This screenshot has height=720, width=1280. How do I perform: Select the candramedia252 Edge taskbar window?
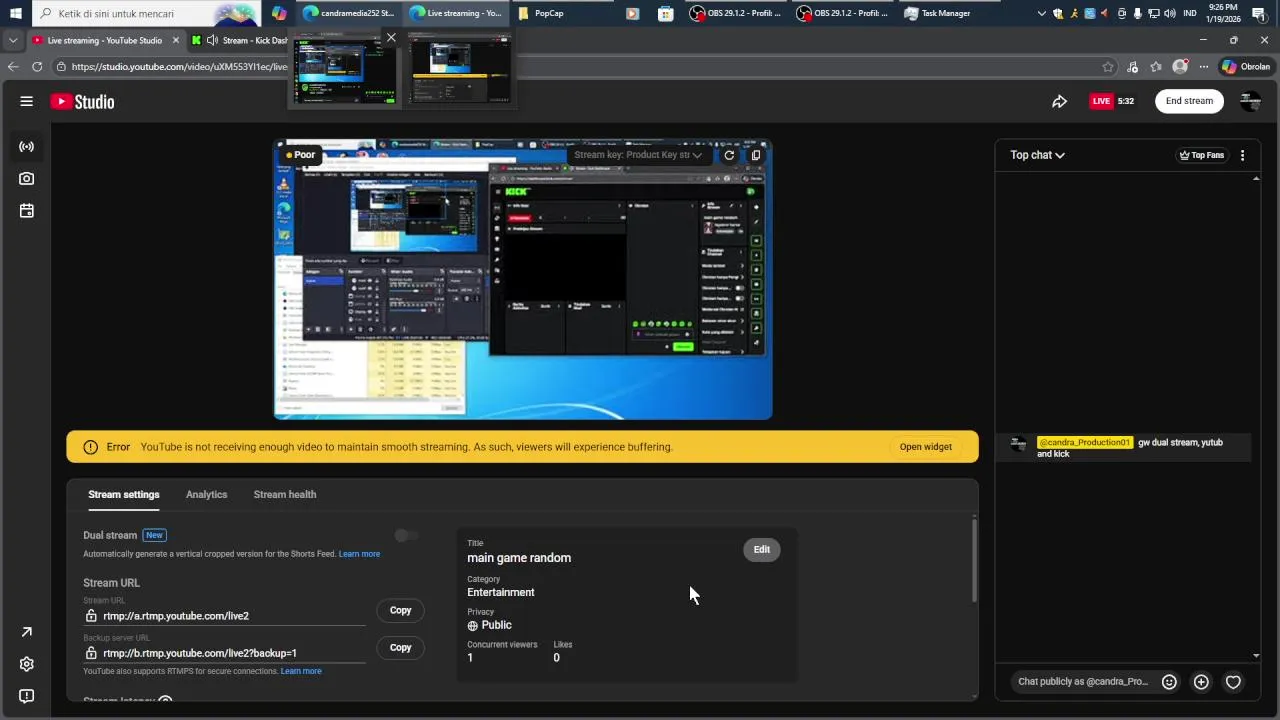coord(350,13)
